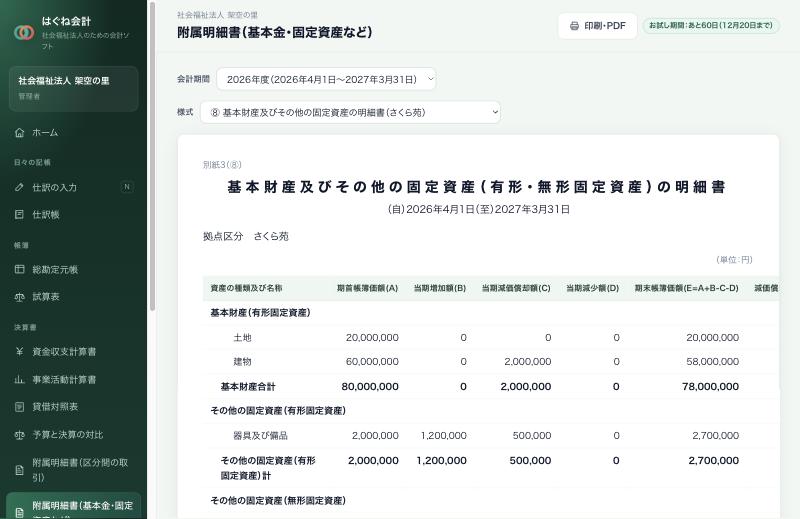This screenshot has height=519, width=800.
Task: Click the 別紙3(⑧) label
Action: click(x=222, y=165)
